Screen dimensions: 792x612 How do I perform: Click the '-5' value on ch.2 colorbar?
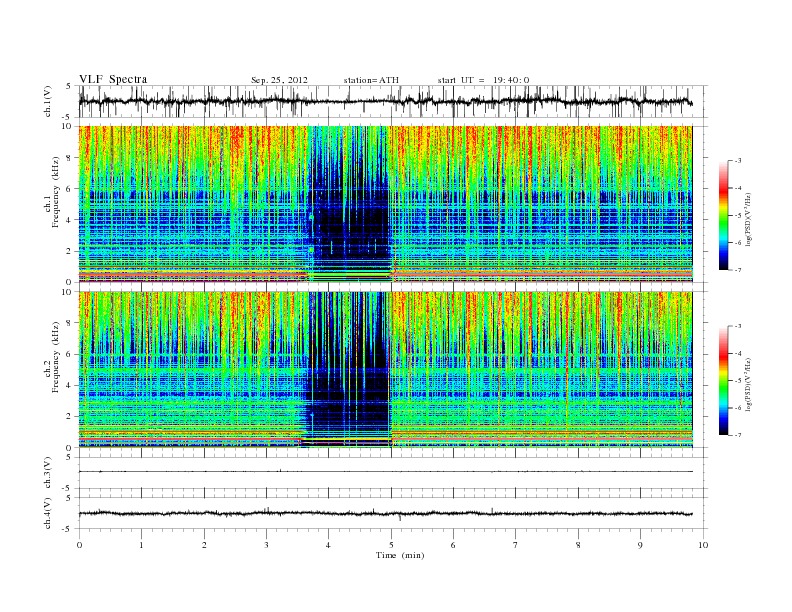pyautogui.click(x=738, y=380)
